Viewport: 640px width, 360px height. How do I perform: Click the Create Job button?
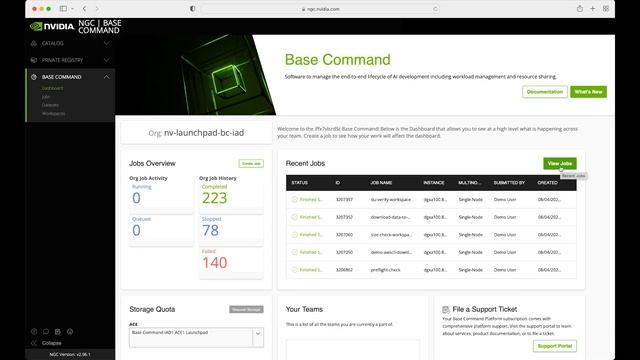coord(251,164)
